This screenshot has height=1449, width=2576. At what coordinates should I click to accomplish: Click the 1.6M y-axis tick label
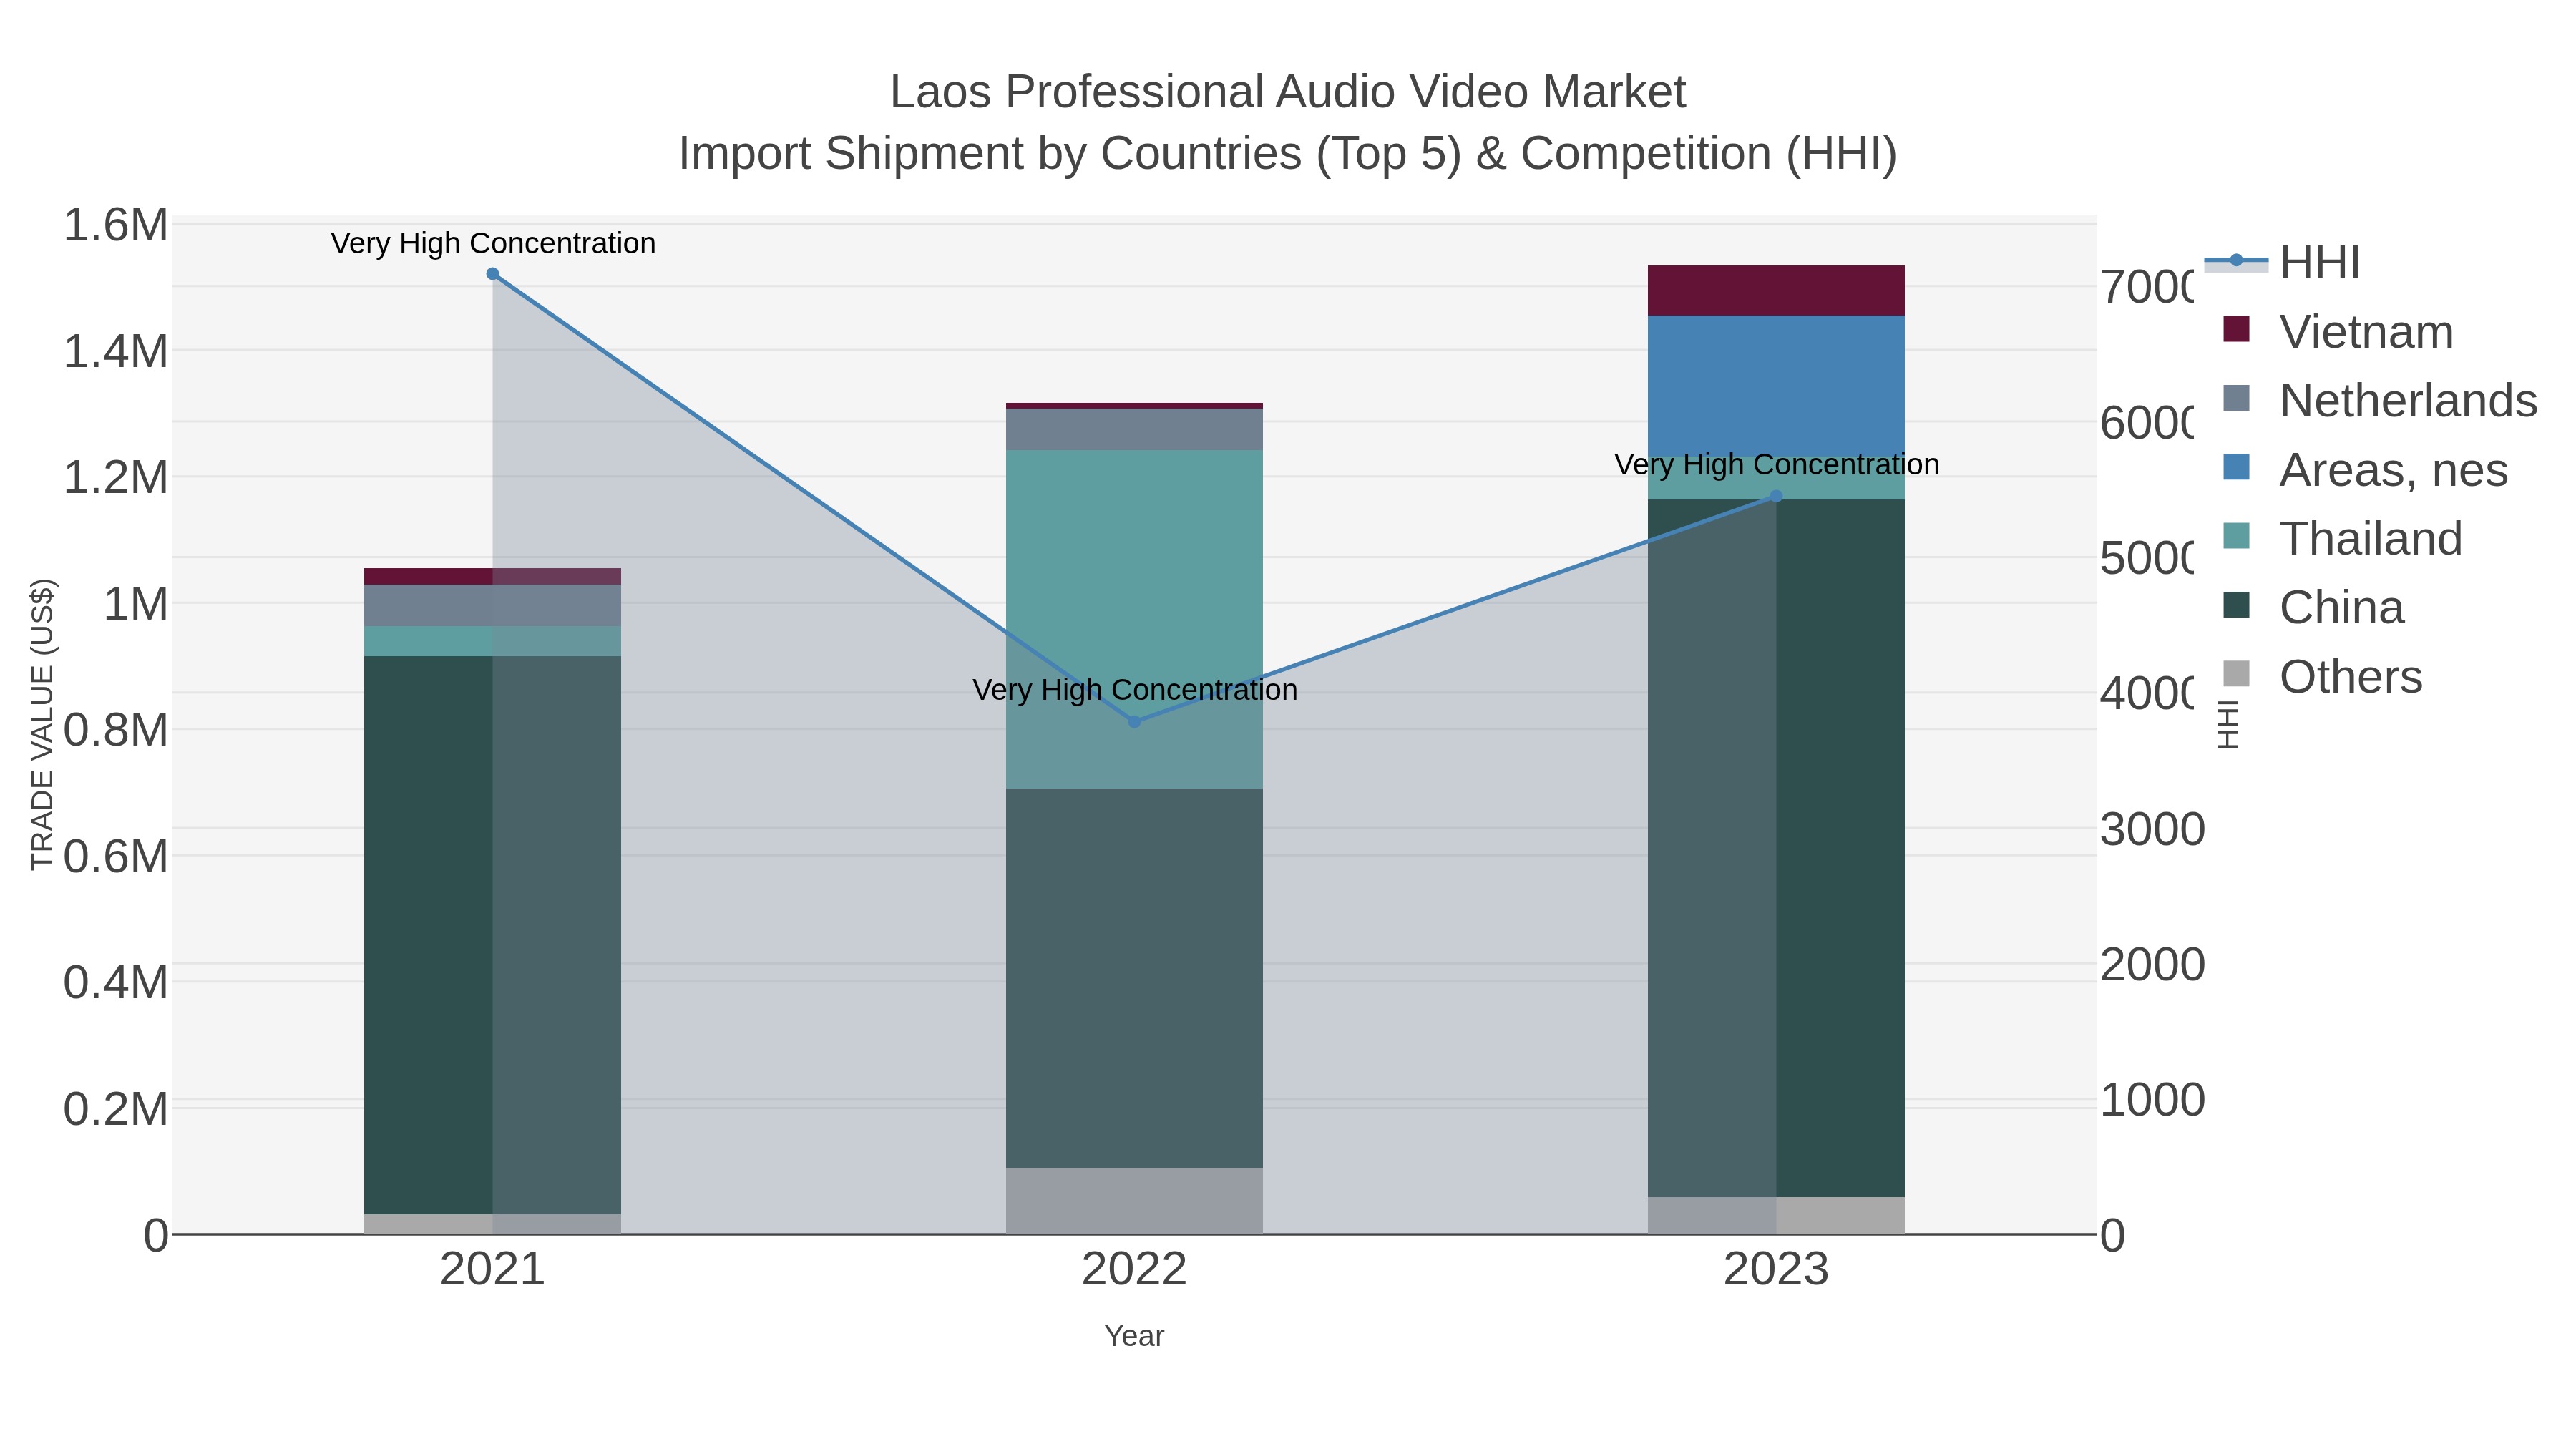pyautogui.click(x=116, y=225)
